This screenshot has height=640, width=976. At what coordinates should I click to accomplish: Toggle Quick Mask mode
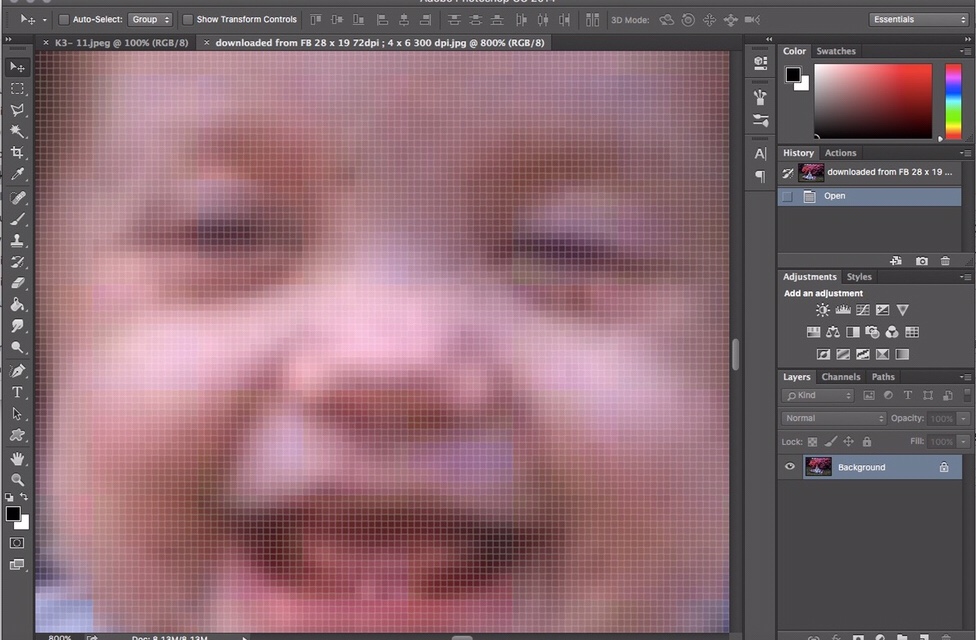point(17,543)
